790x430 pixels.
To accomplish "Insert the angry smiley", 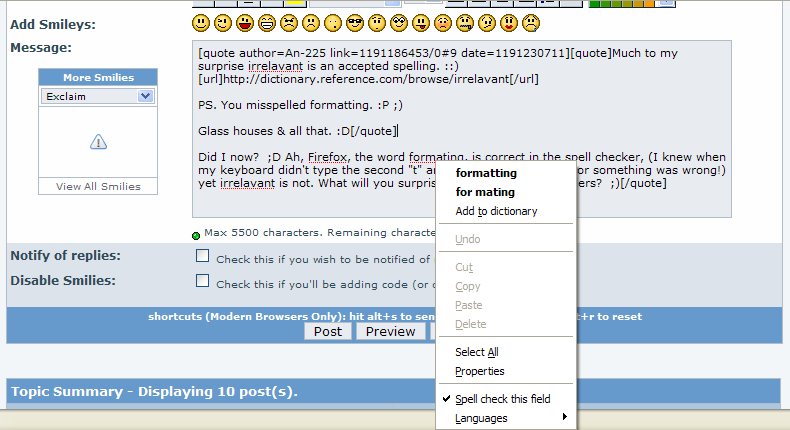I will click(289, 23).
